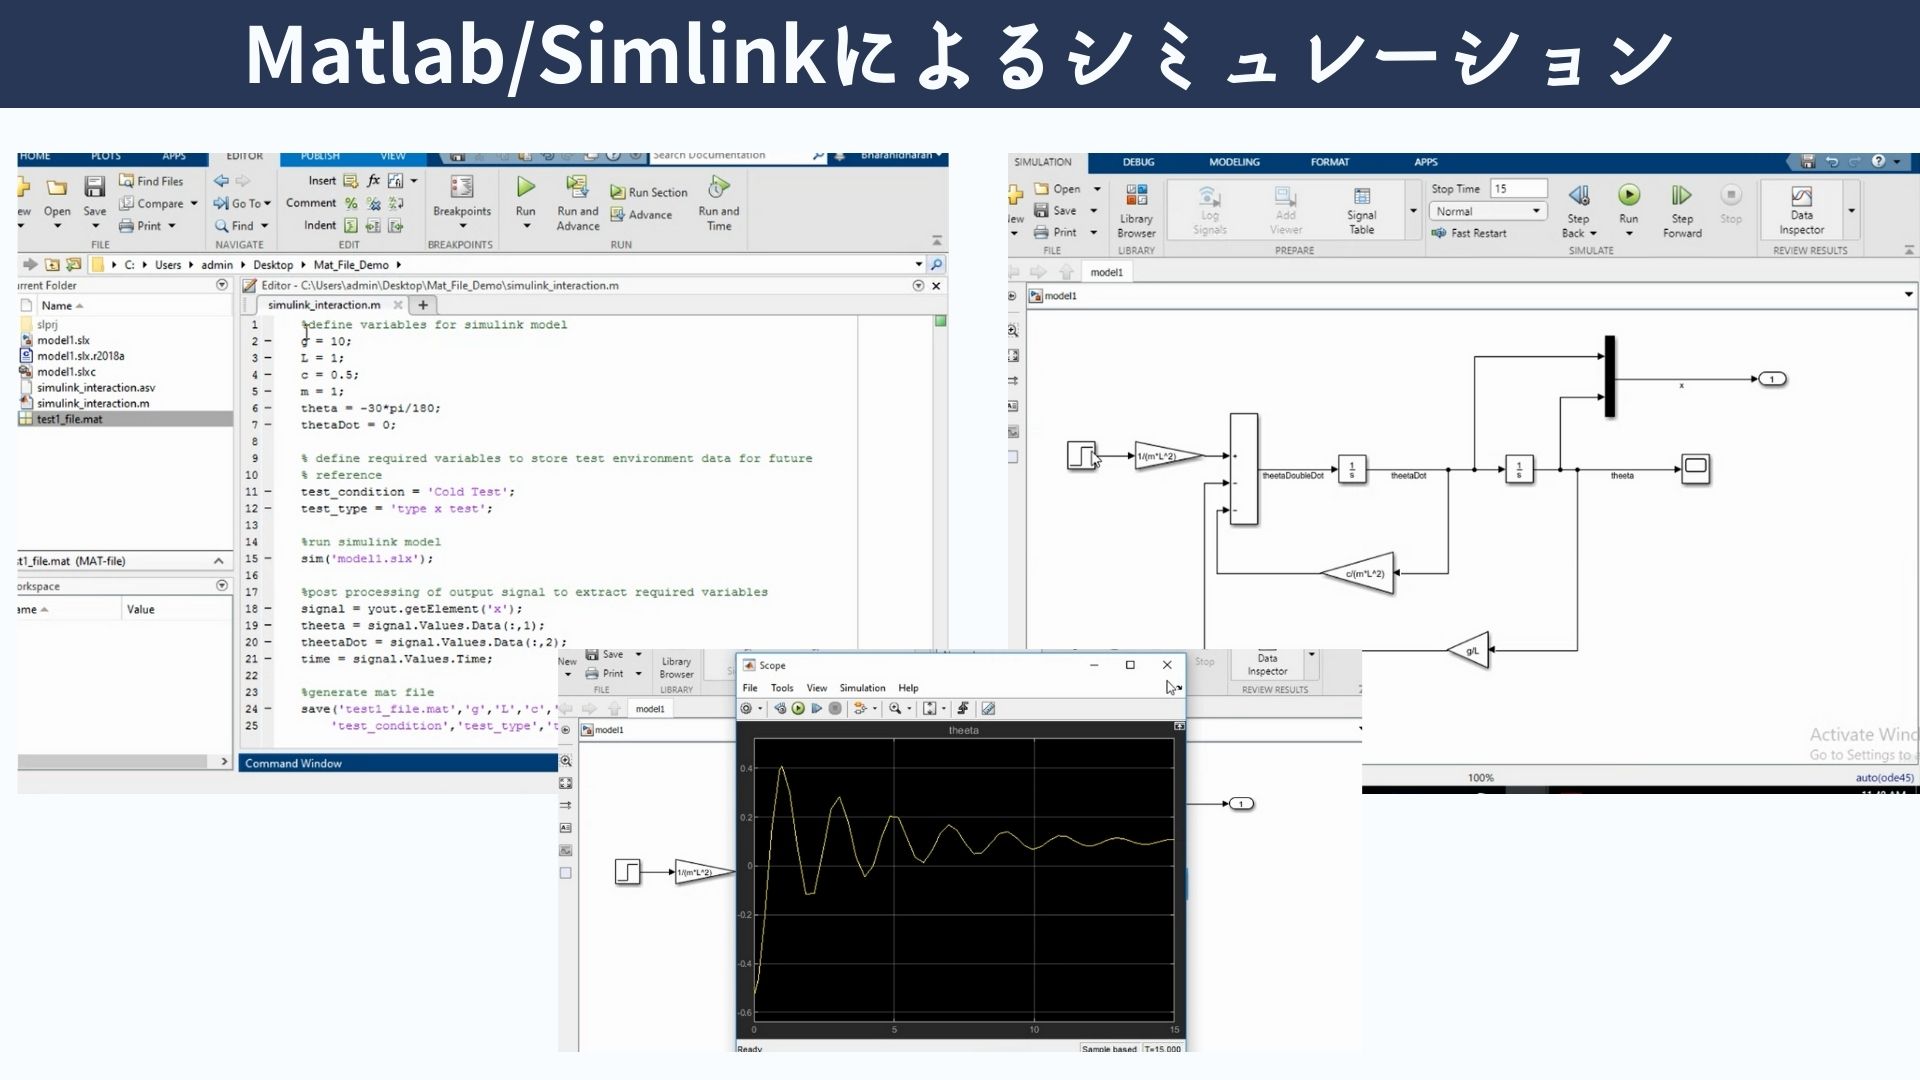Select the Scope block in Simulink model

[x=1695, y=468]
